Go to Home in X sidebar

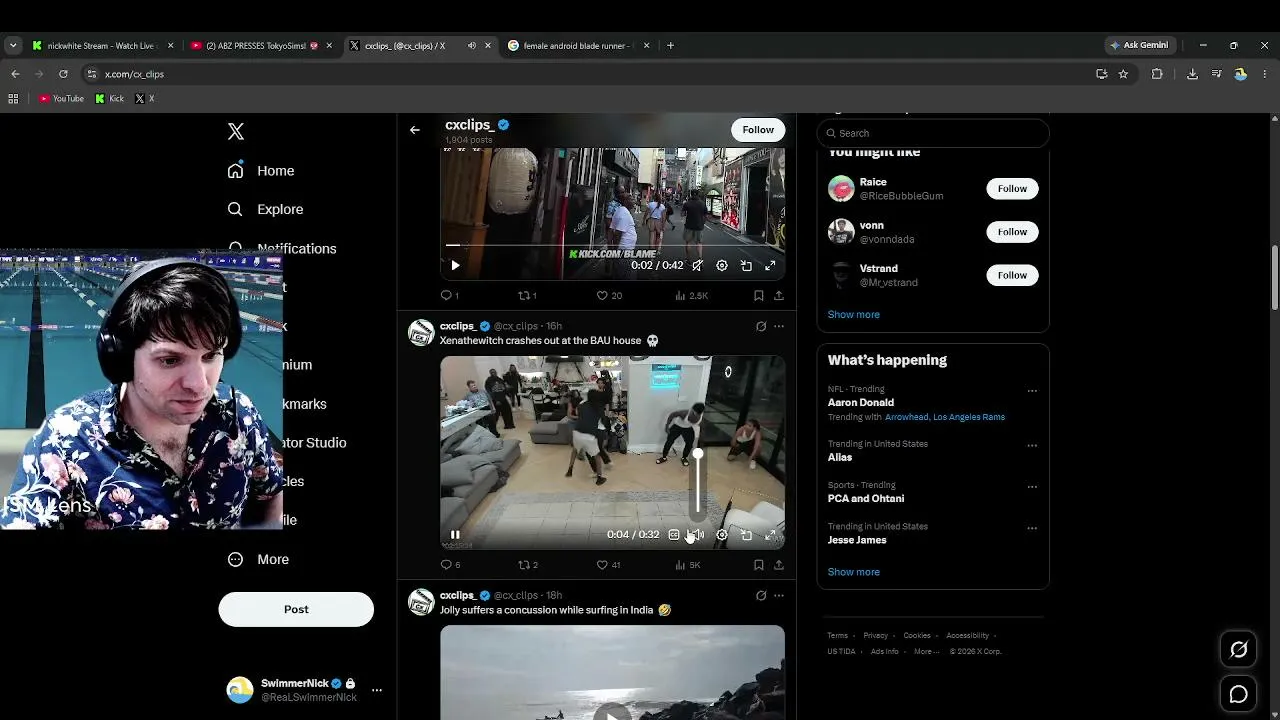coord(261,171)
